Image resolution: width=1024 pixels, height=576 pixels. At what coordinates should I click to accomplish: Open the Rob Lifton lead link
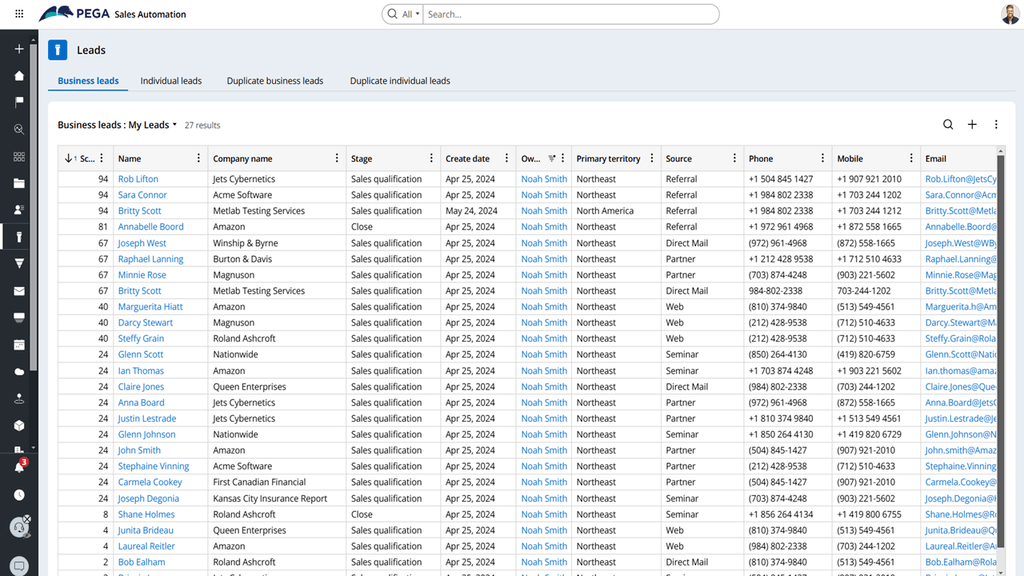138,179
